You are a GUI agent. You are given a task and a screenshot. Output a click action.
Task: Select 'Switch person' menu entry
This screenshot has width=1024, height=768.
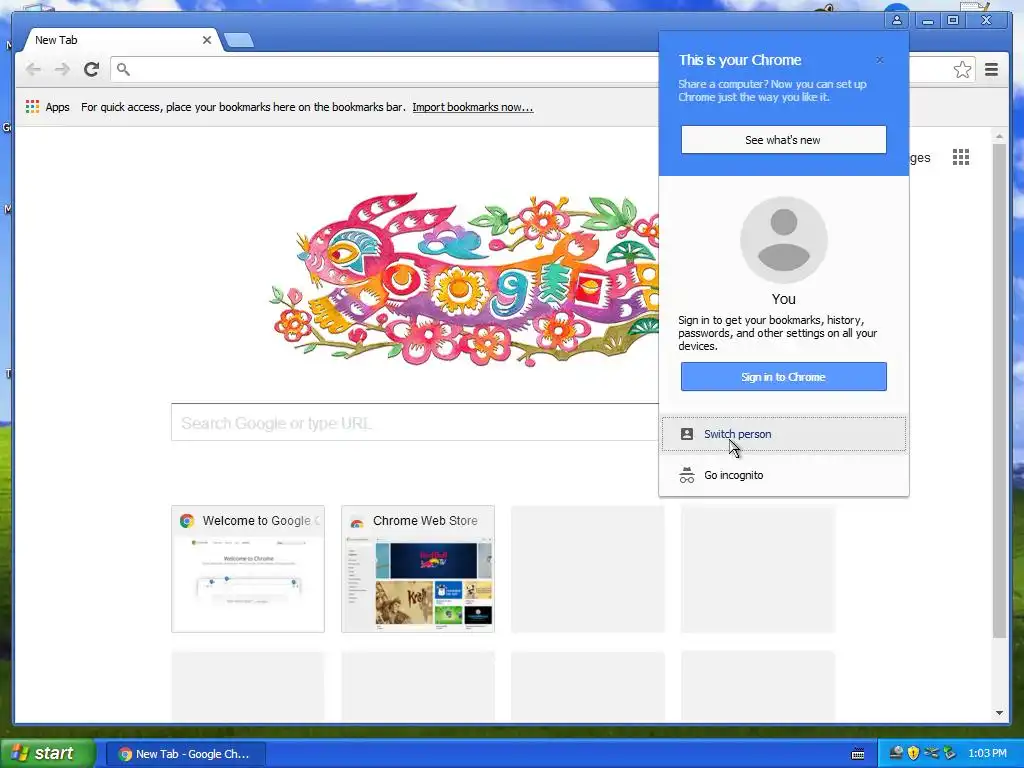point(784,434)
